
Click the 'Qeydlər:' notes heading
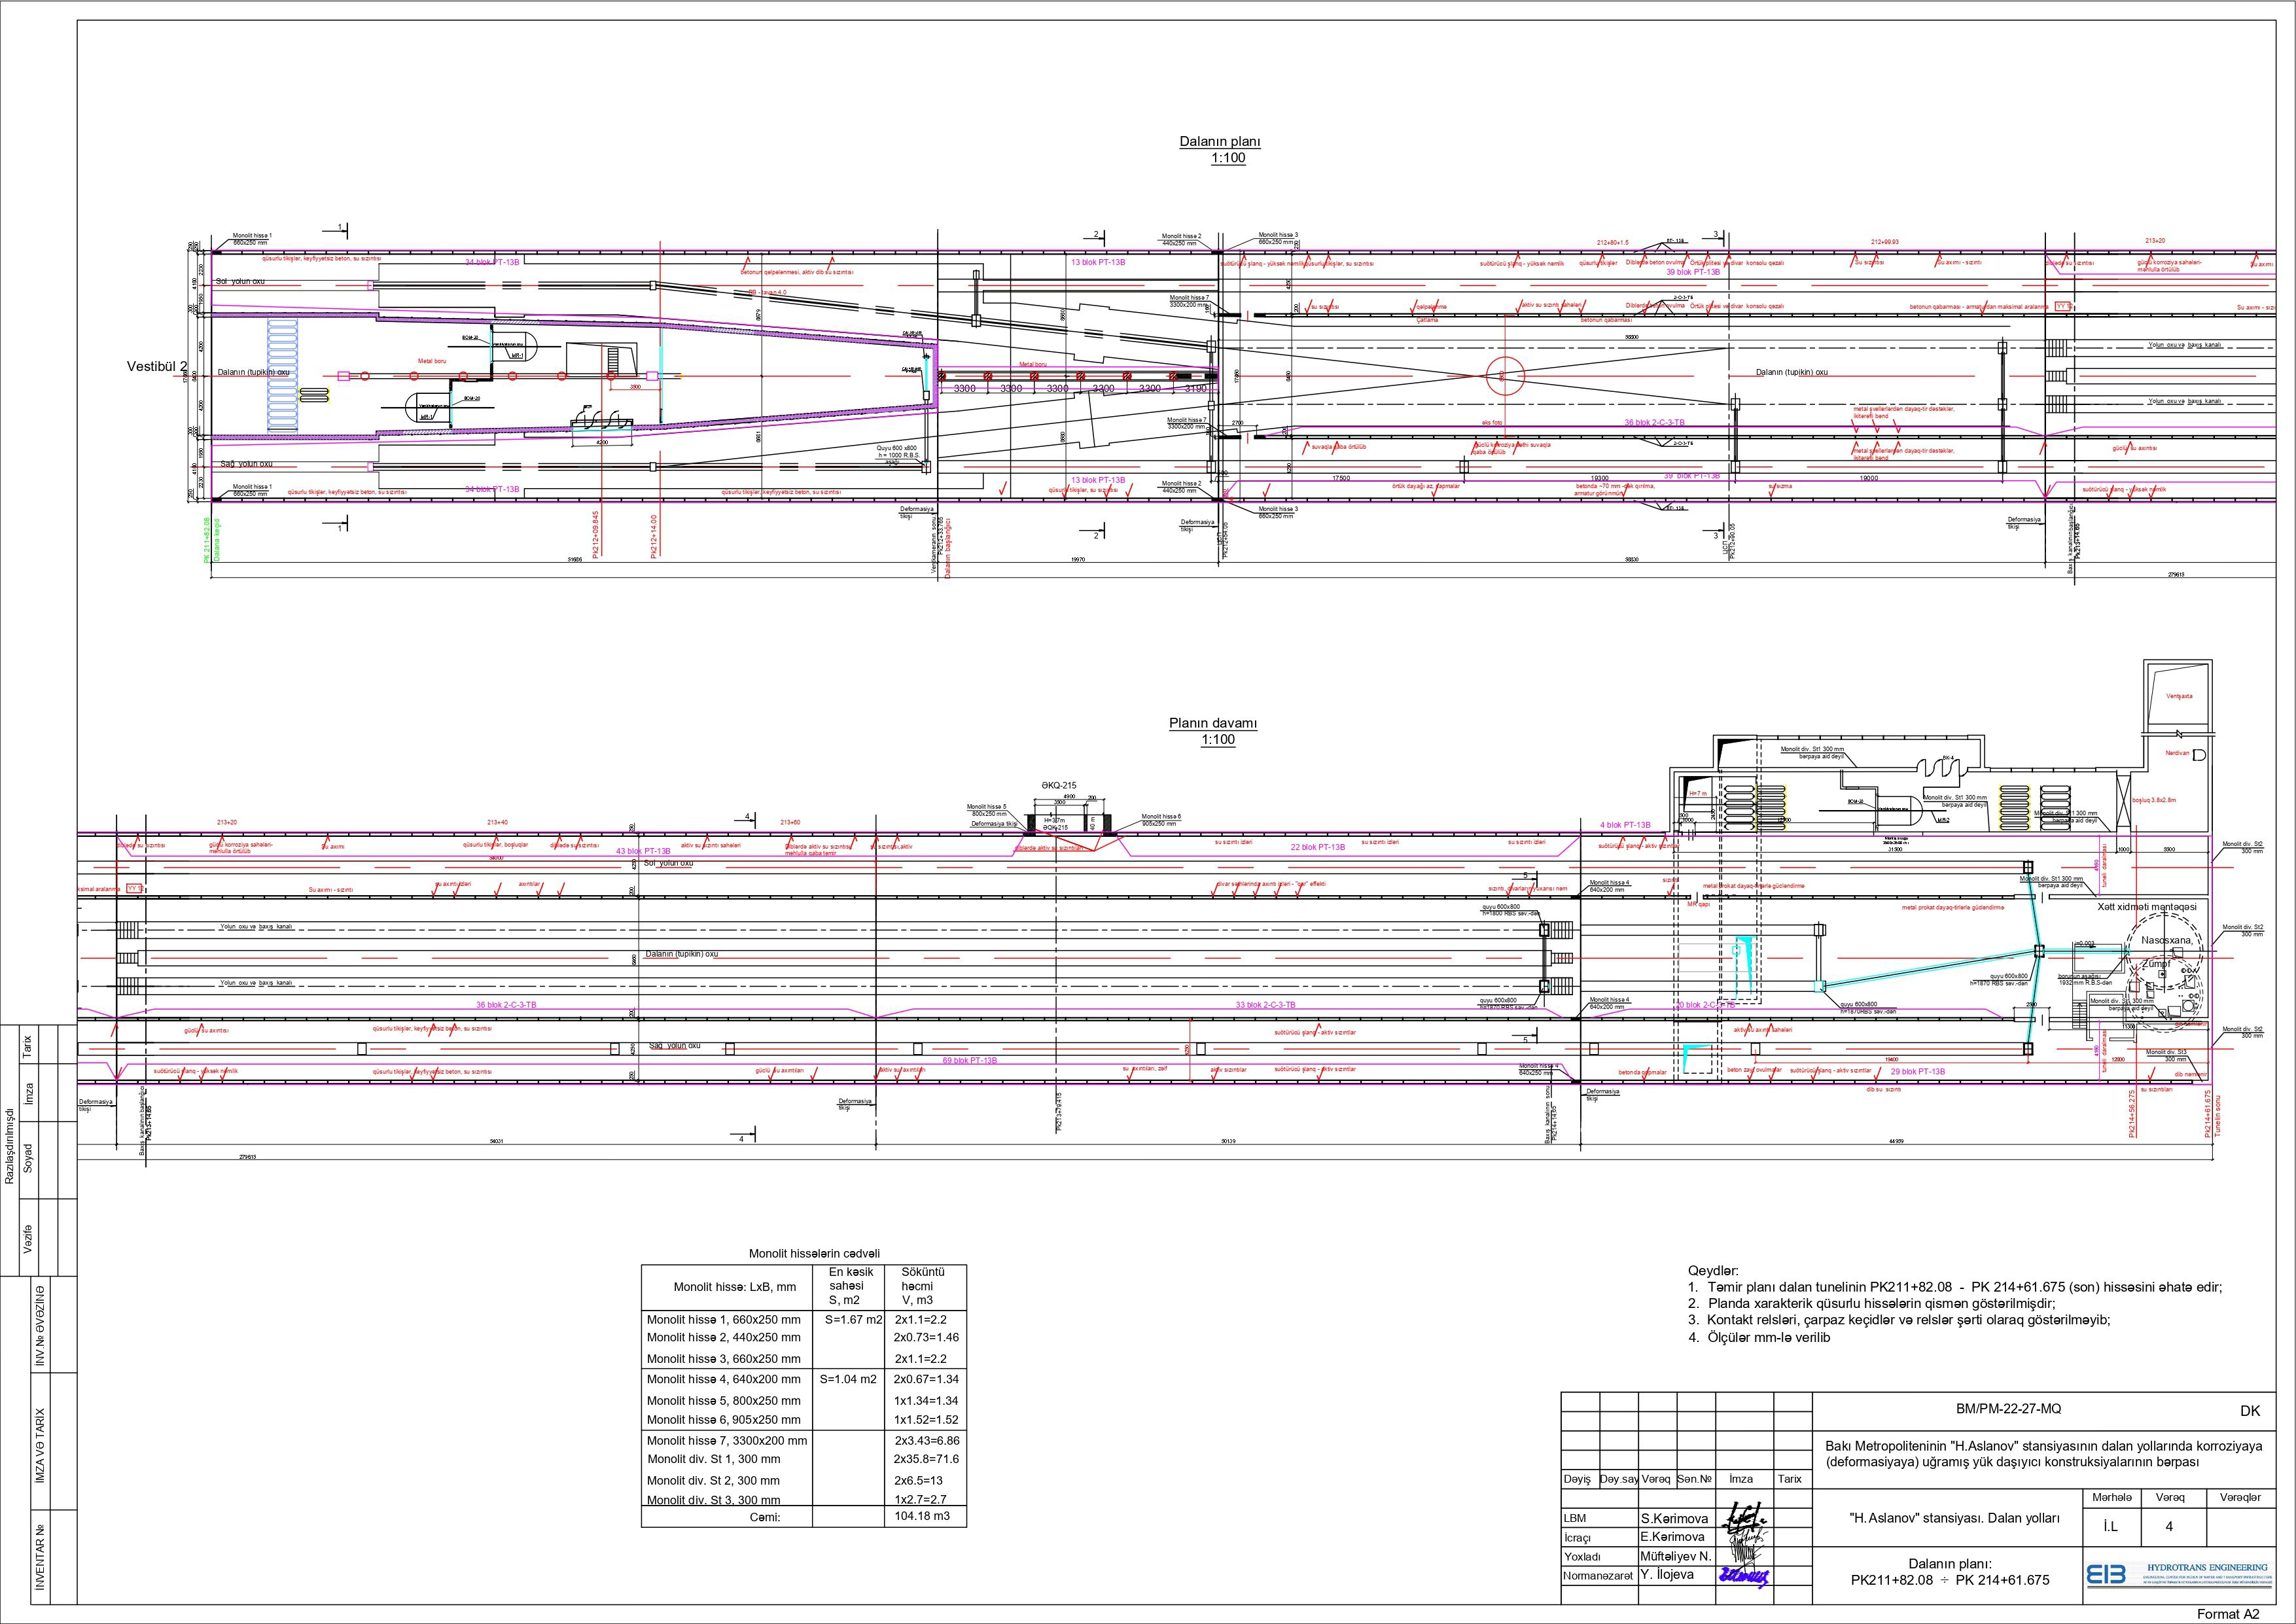click(1713, 1271)
